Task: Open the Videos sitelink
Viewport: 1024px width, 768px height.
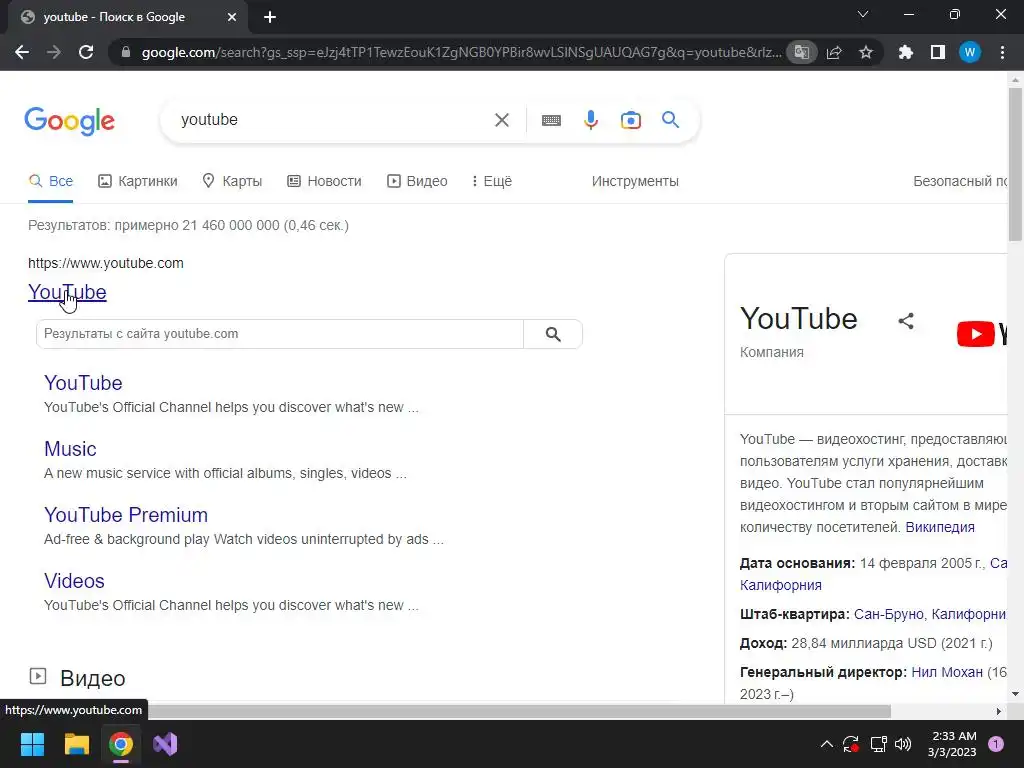Action: 74,581
